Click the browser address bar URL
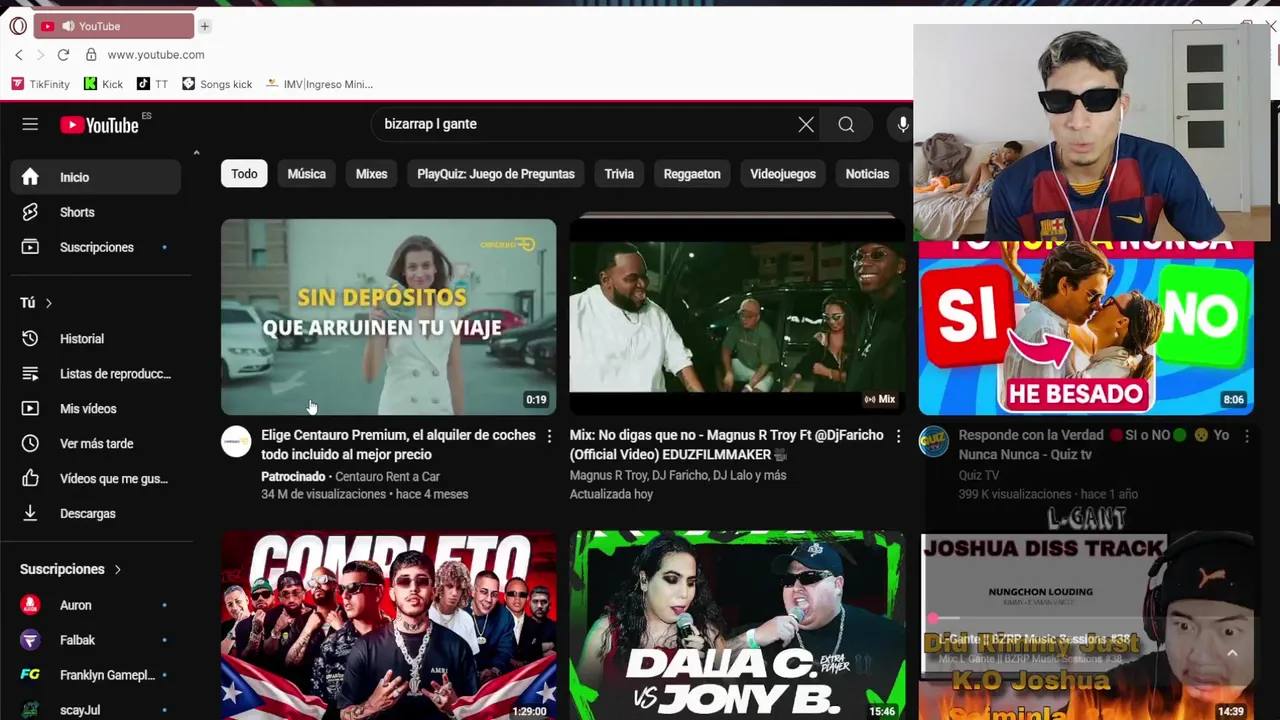The width and height of the screenshot is (1280, 720). coord(156,55)
